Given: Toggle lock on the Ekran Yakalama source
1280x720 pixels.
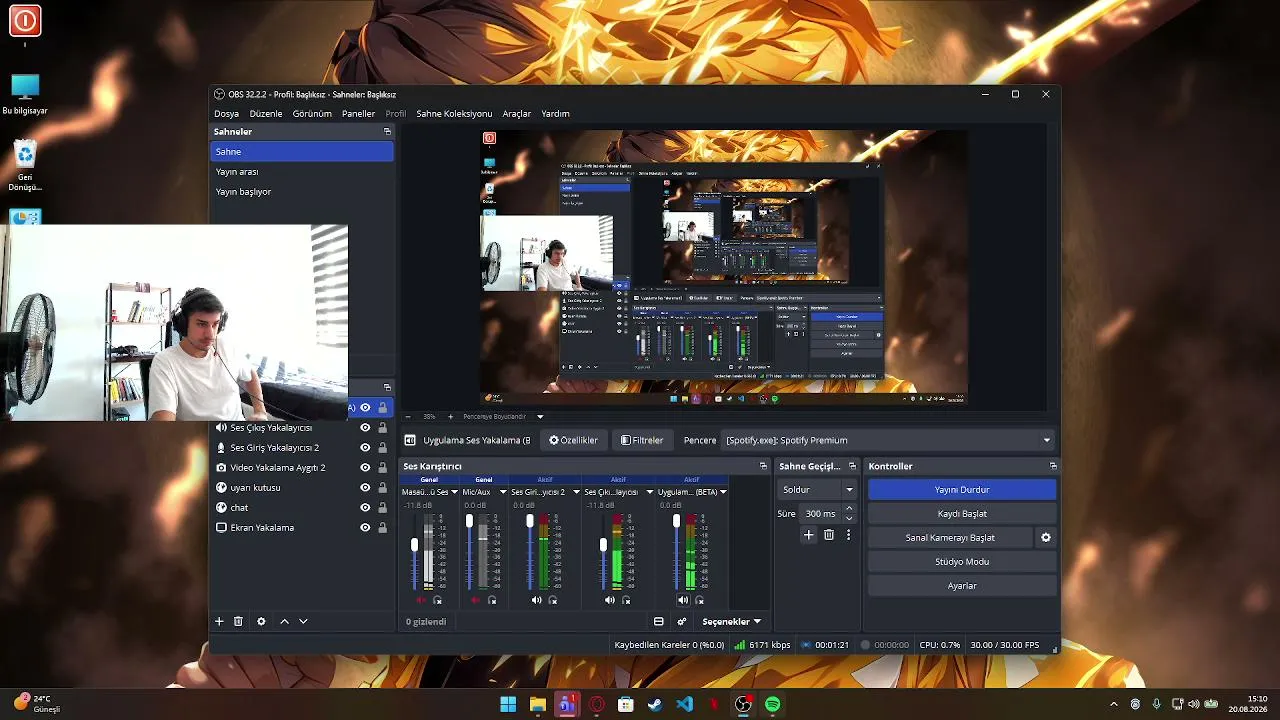Looking at the screenshot, I should pyautogui.click(x=382, y=527).
